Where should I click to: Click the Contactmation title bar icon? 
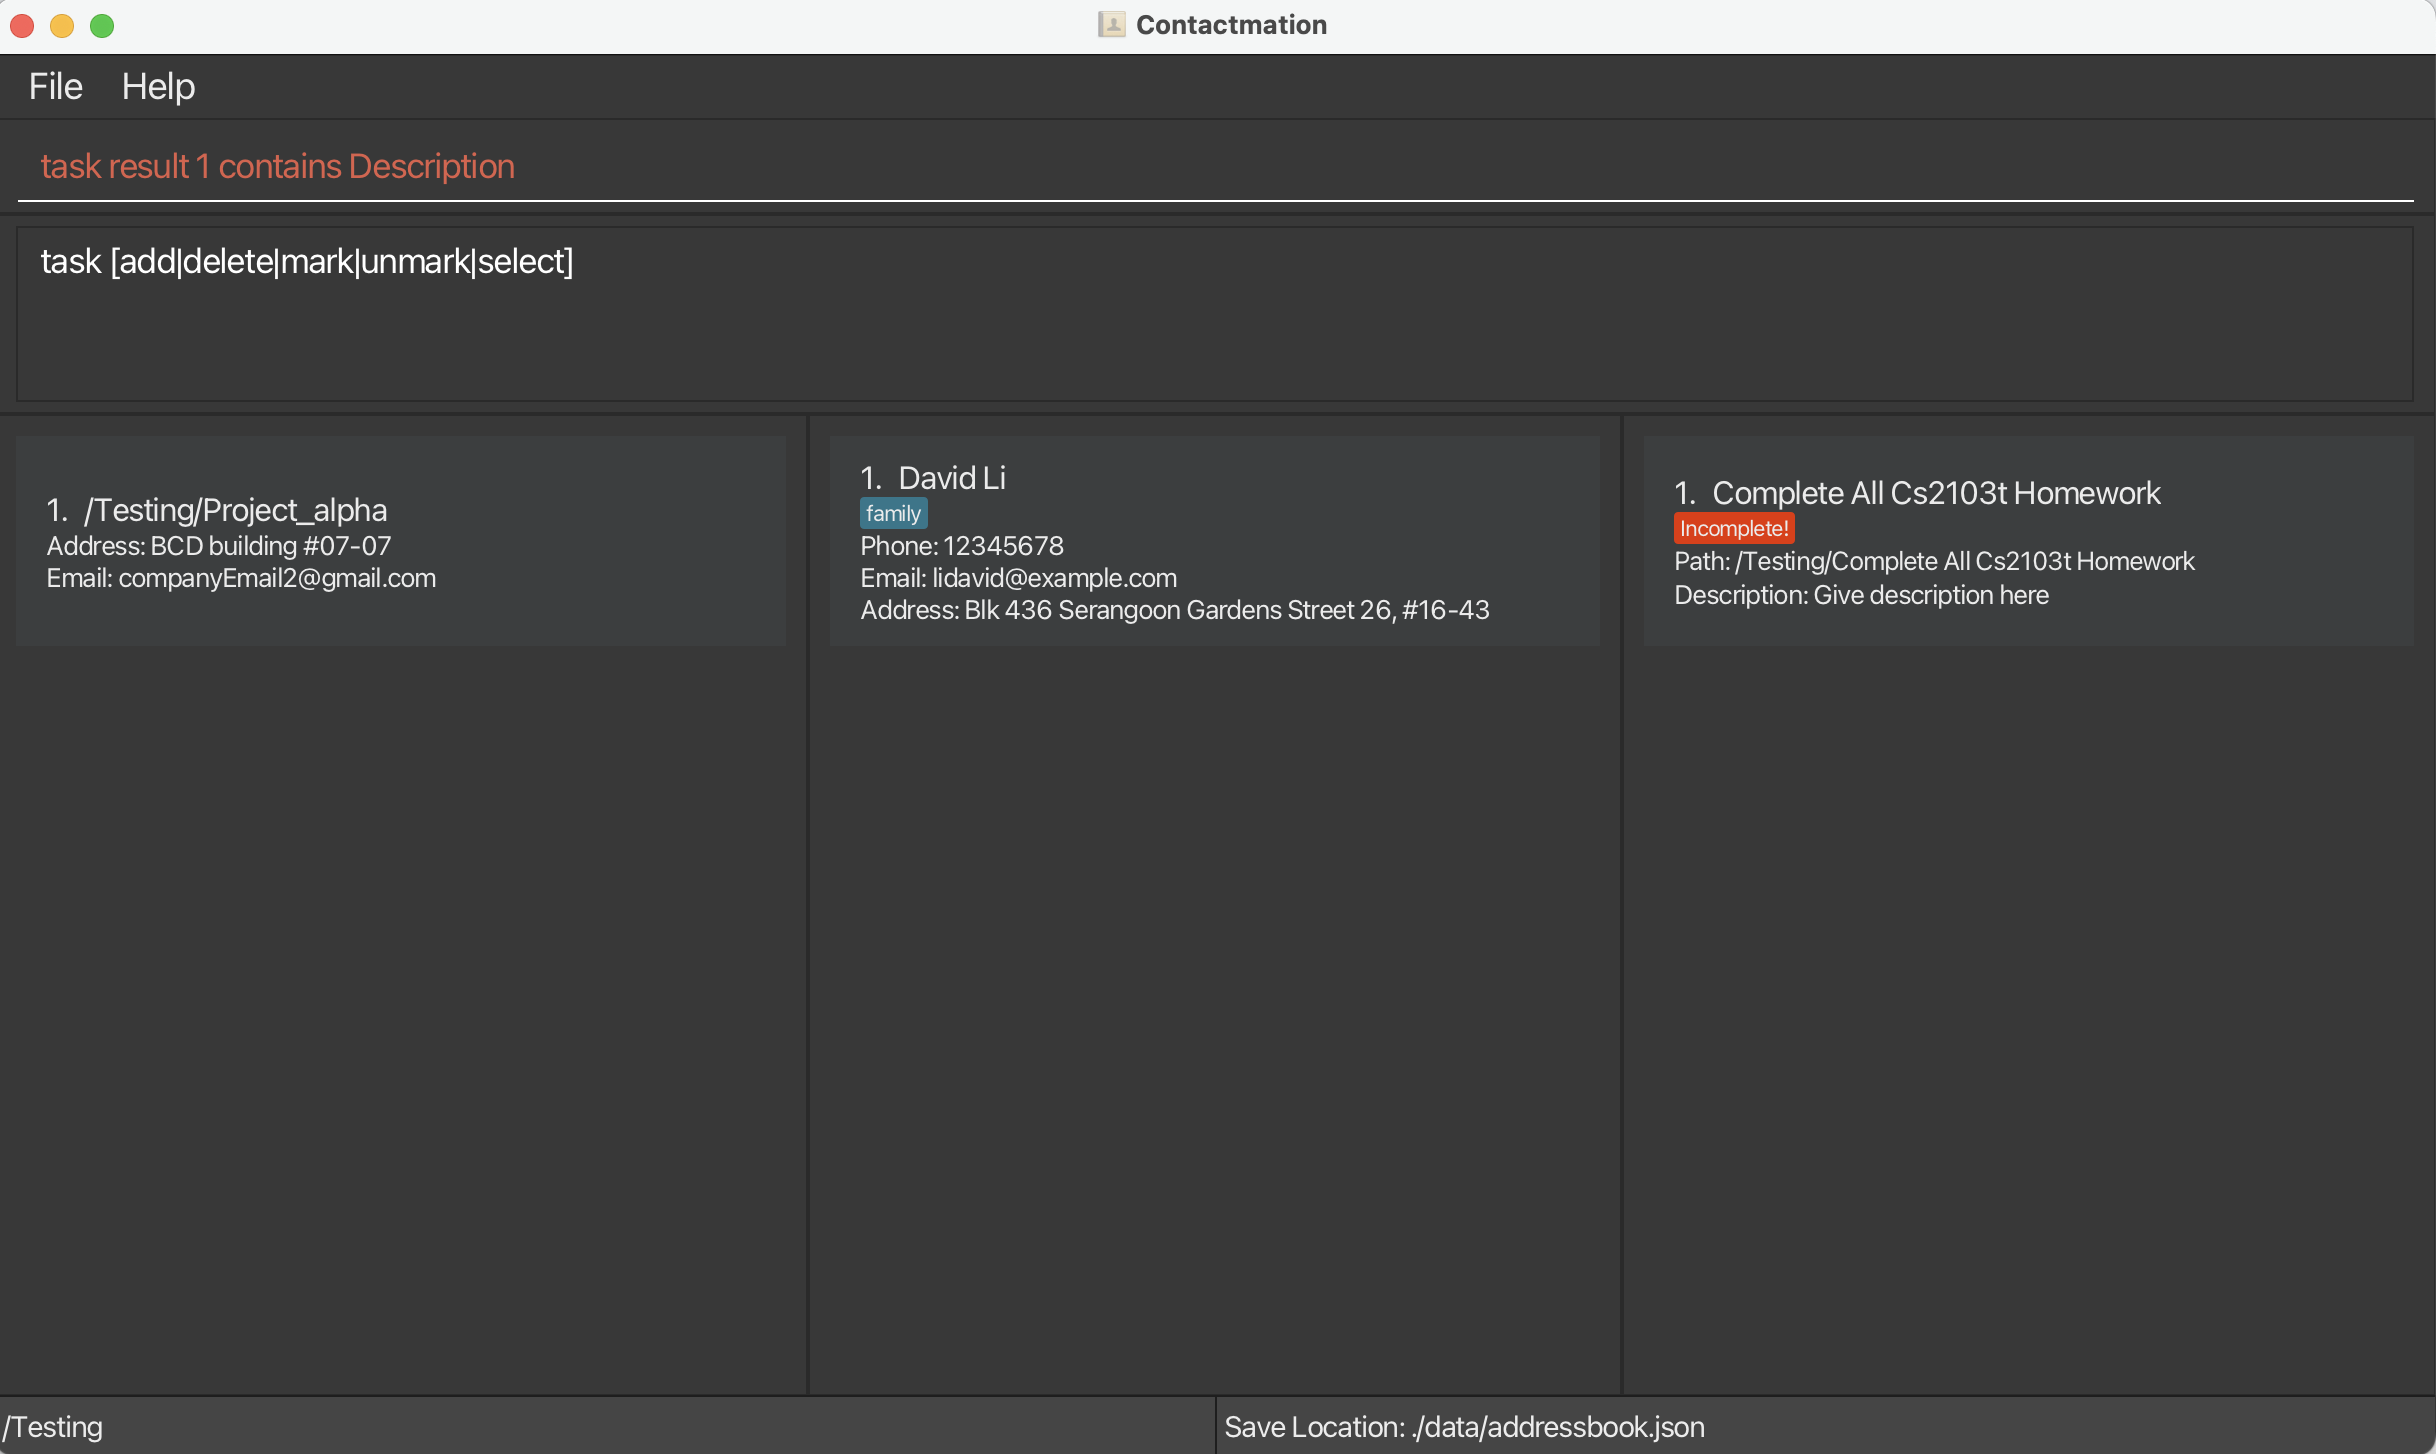point(1111,25)
